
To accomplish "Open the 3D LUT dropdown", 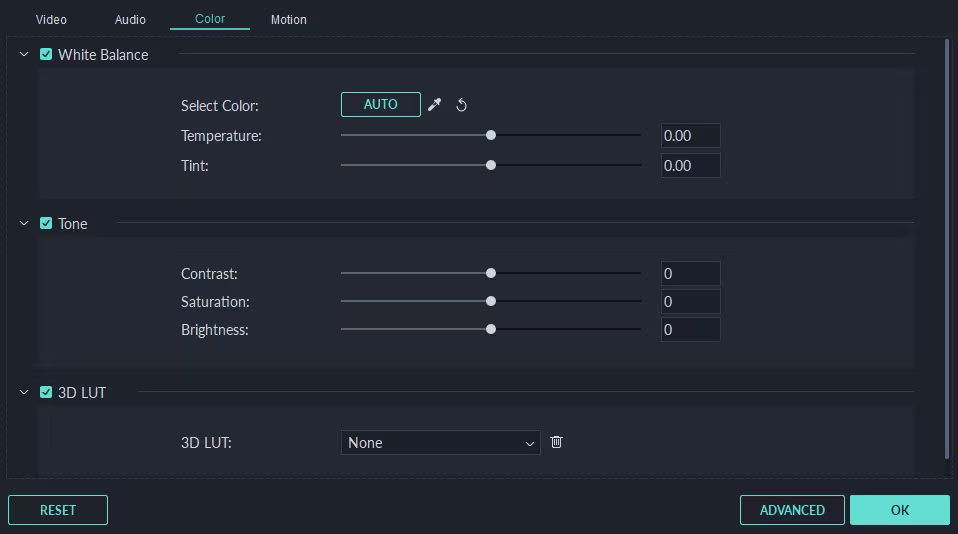I will click(x=440, y=443).
